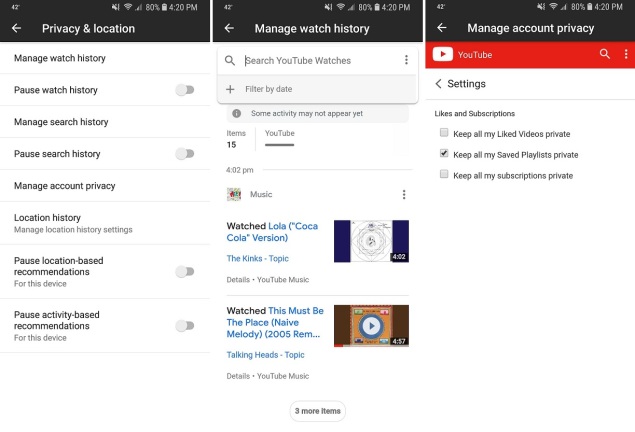Click the YouTube logo in the red header

point(443,54)
